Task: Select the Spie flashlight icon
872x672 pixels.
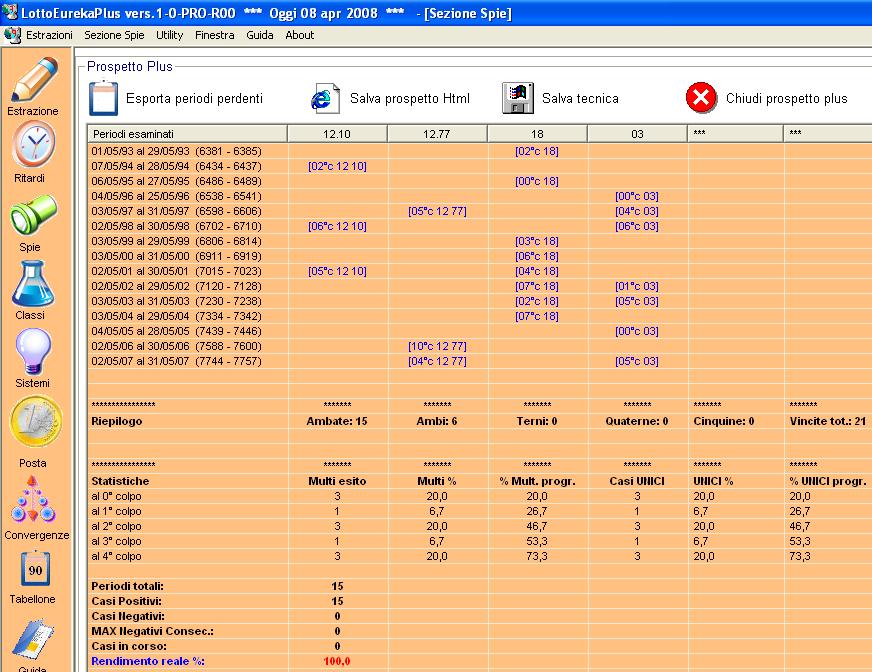Action: click(x=33, y=216)
